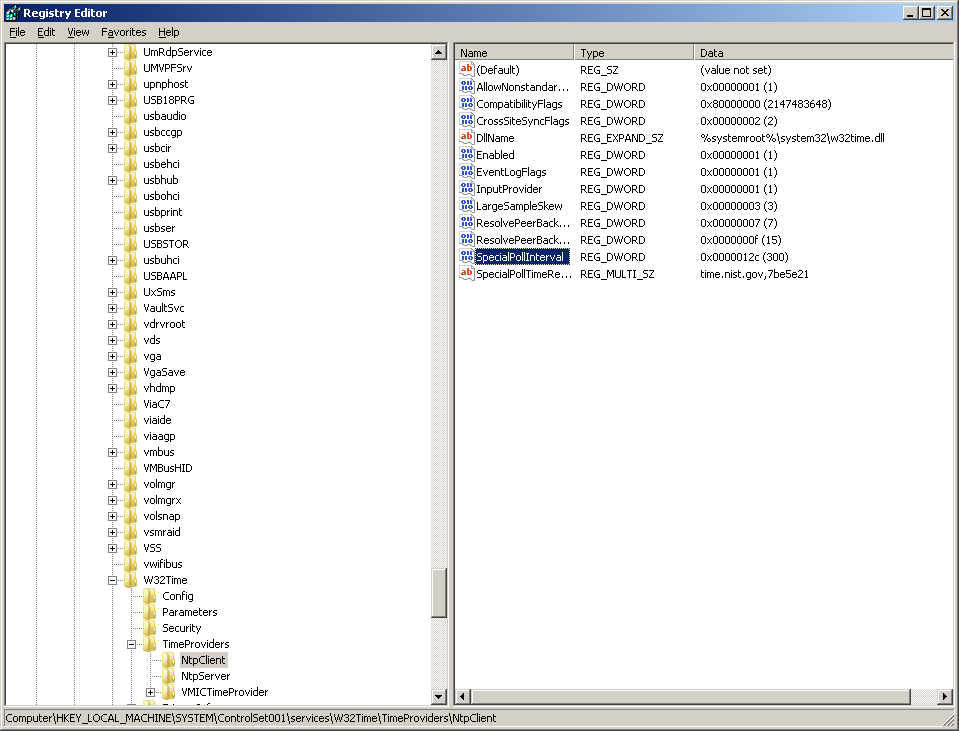Click the status bar registry path
This screenshot has width=959, height=731.
(251, 718)
